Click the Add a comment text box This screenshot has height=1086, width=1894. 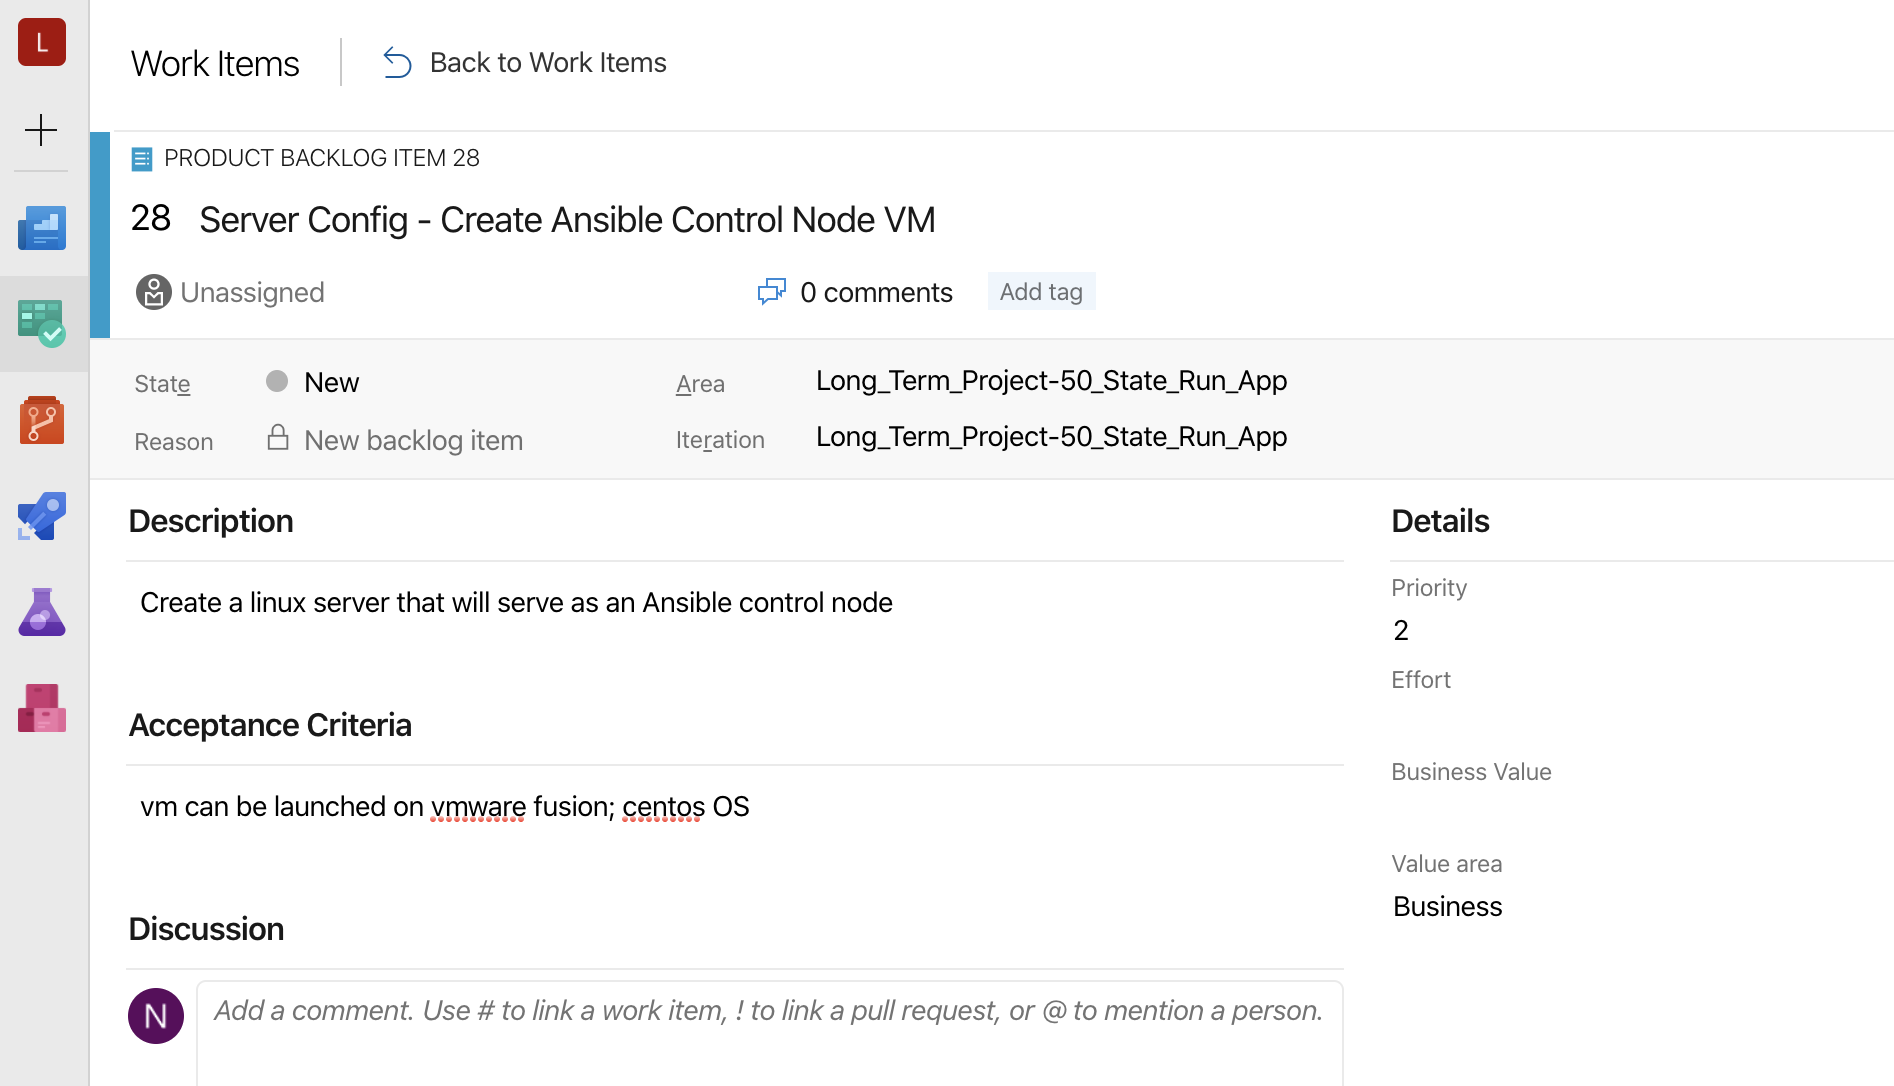pos(768,1030)
